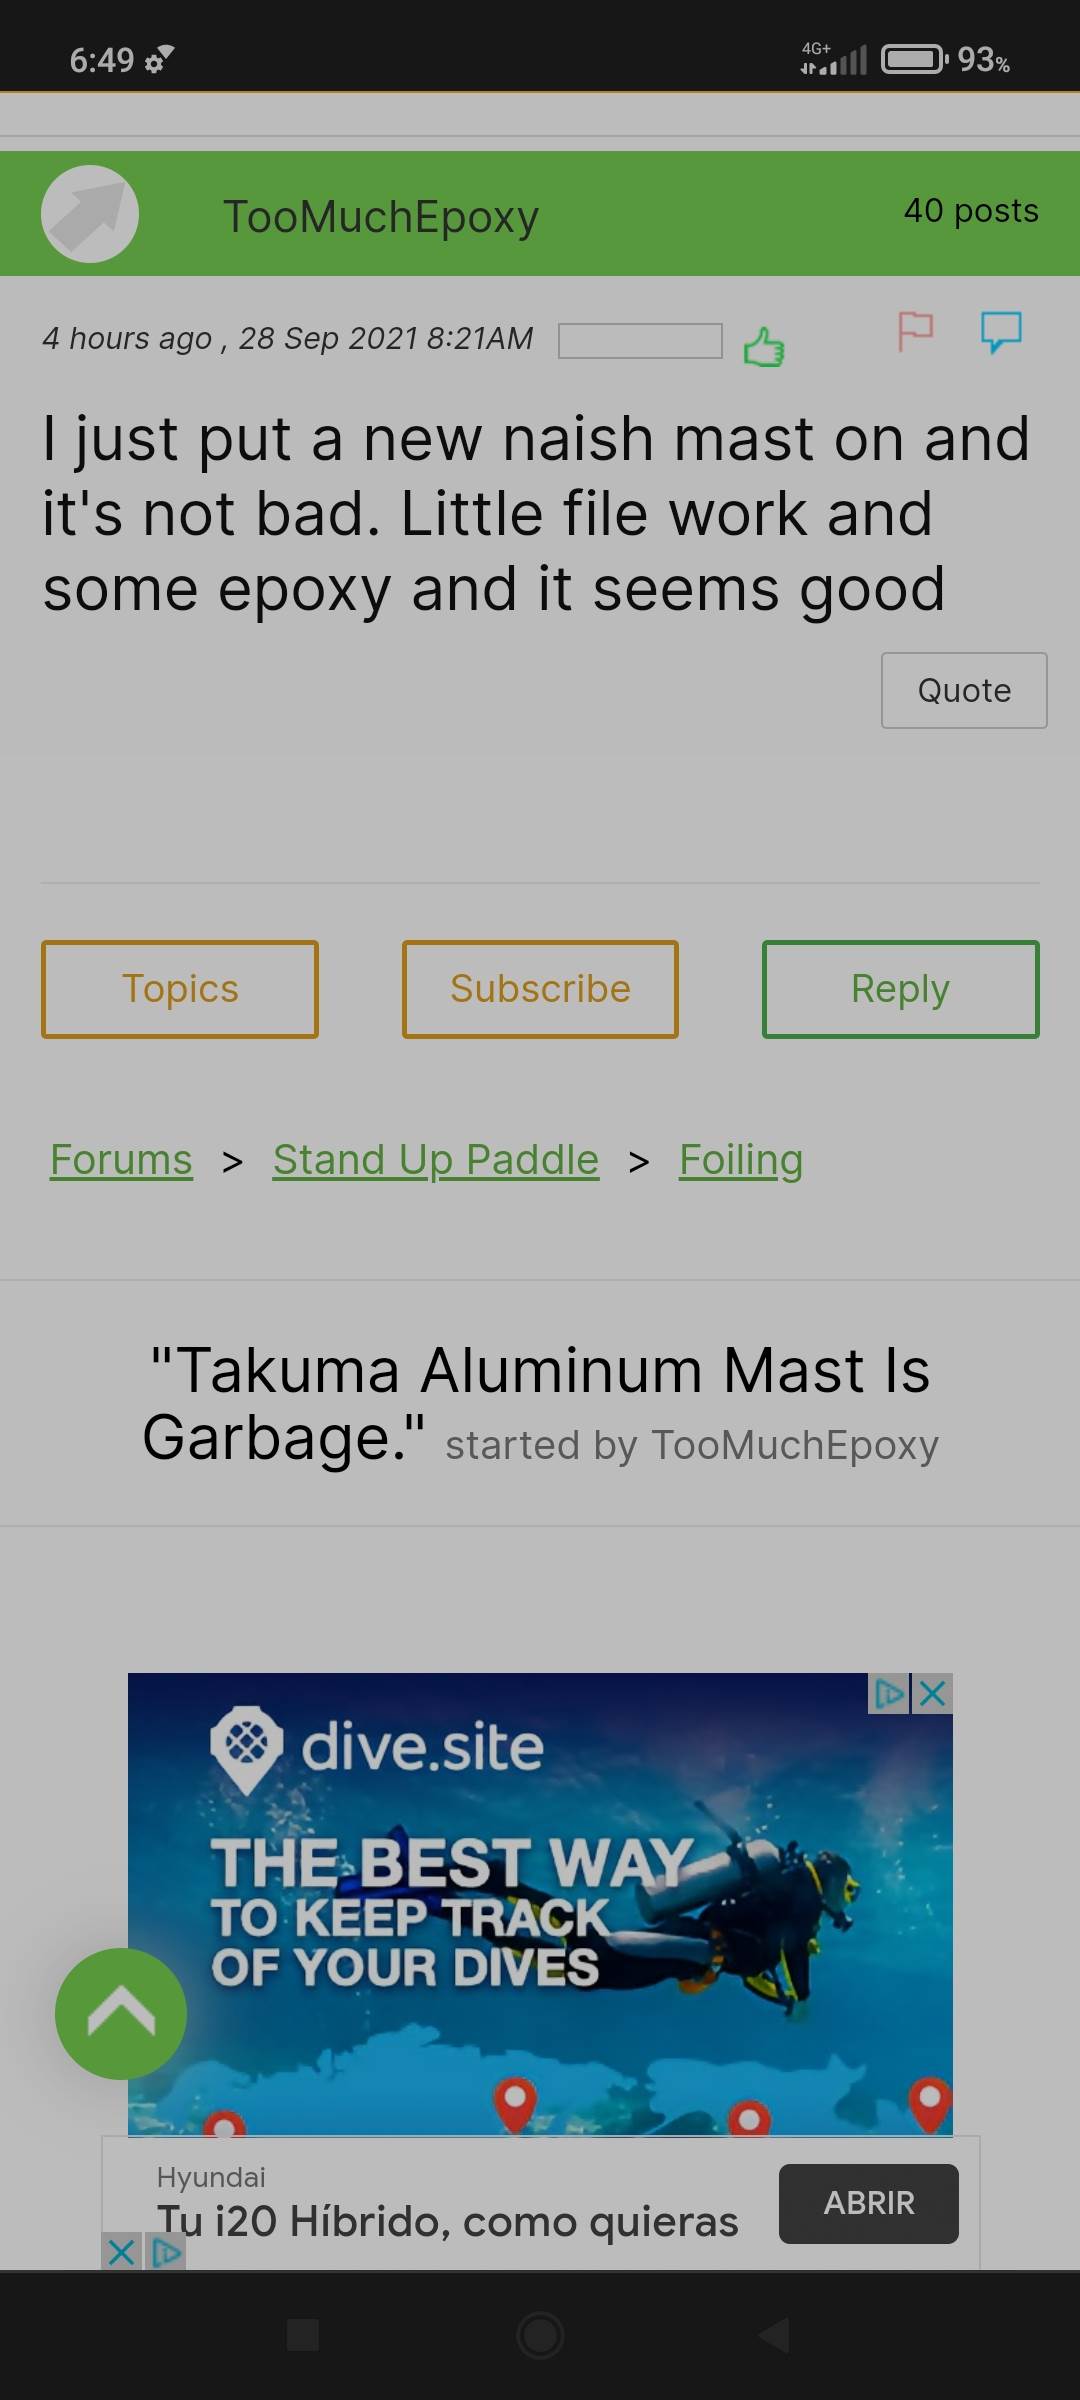Open Stand Up Paddle breadcrumb link
1080x2400 pixels.
[x=436, y=1160]
